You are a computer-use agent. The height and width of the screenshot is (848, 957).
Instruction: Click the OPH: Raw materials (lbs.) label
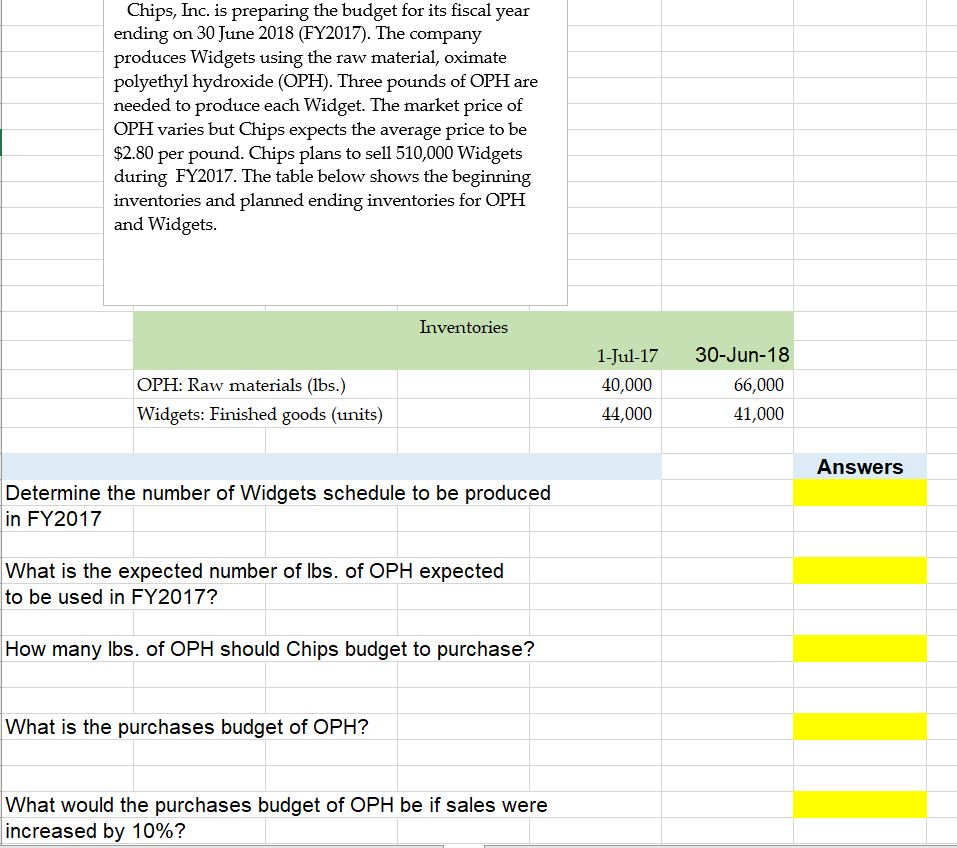[241, 385]
